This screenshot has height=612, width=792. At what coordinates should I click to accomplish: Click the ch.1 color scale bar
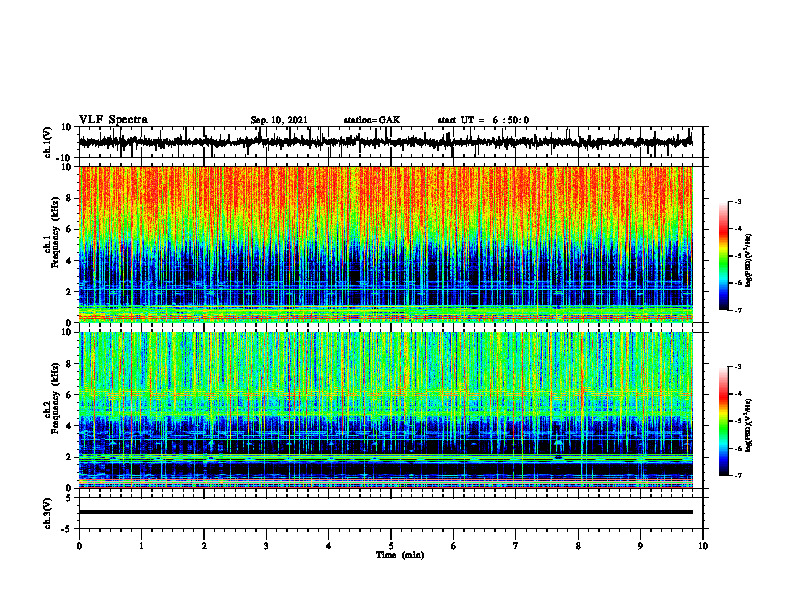[x=723, y=256]
